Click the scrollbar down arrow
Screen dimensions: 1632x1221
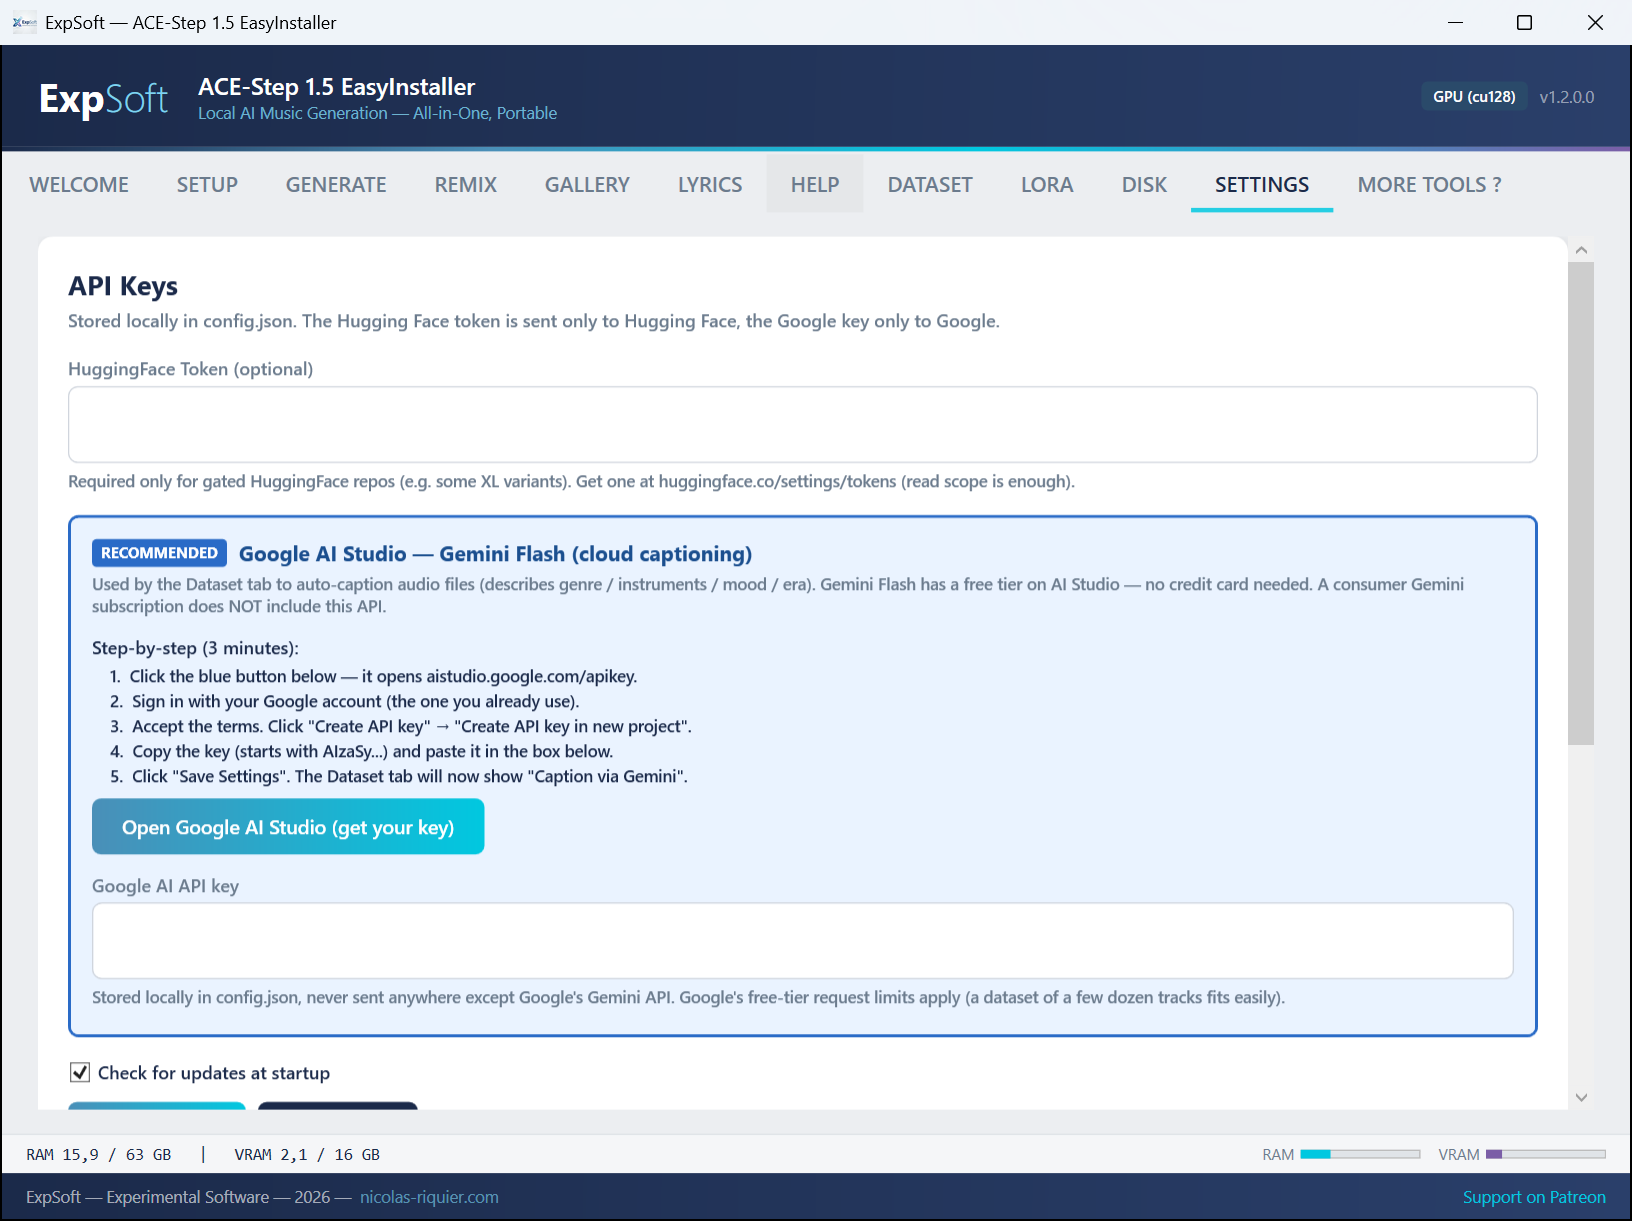tap(1581, 1097)
